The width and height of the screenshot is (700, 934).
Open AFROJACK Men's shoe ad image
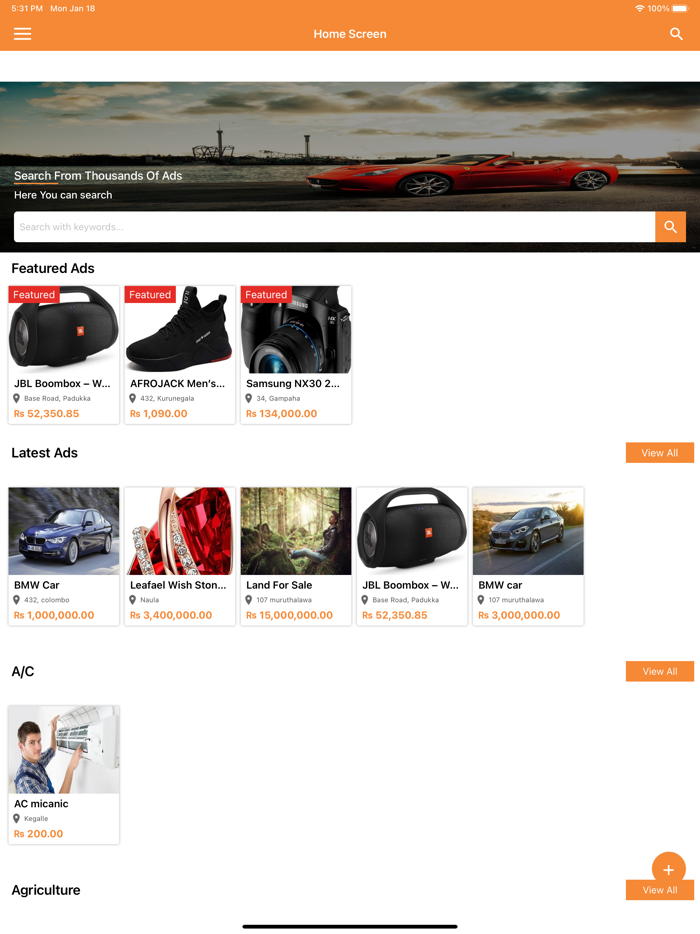coord(180,329)
